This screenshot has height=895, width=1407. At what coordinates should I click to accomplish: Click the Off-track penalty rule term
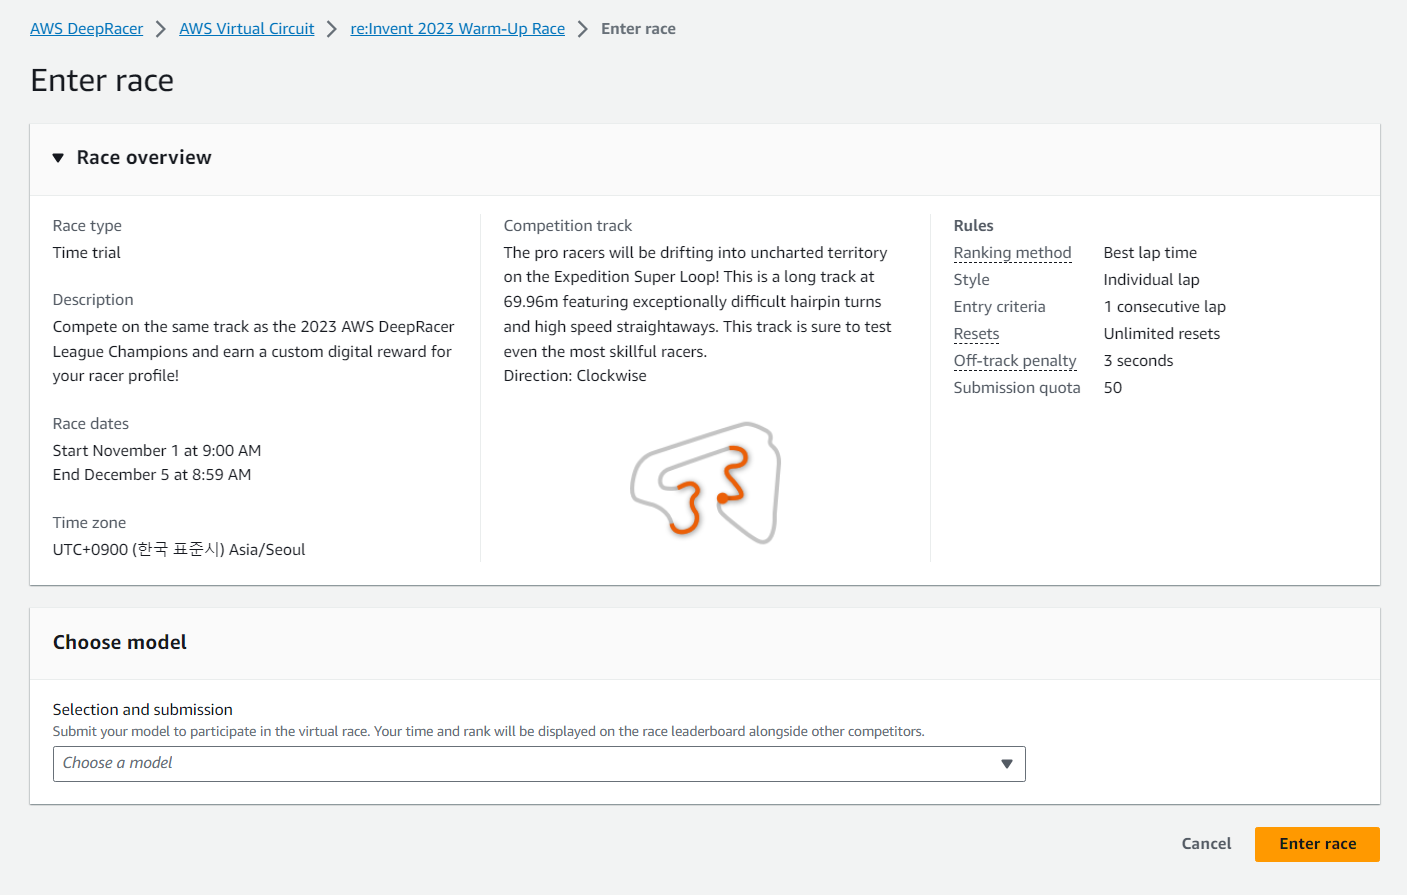[1015, 361]
